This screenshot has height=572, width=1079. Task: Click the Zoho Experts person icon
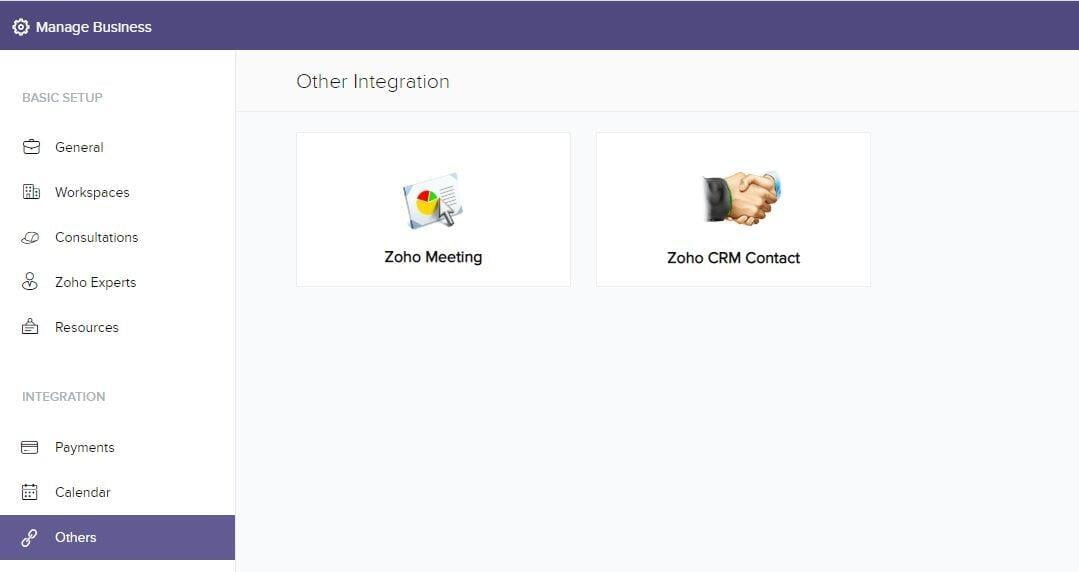[x=30, y=282]
